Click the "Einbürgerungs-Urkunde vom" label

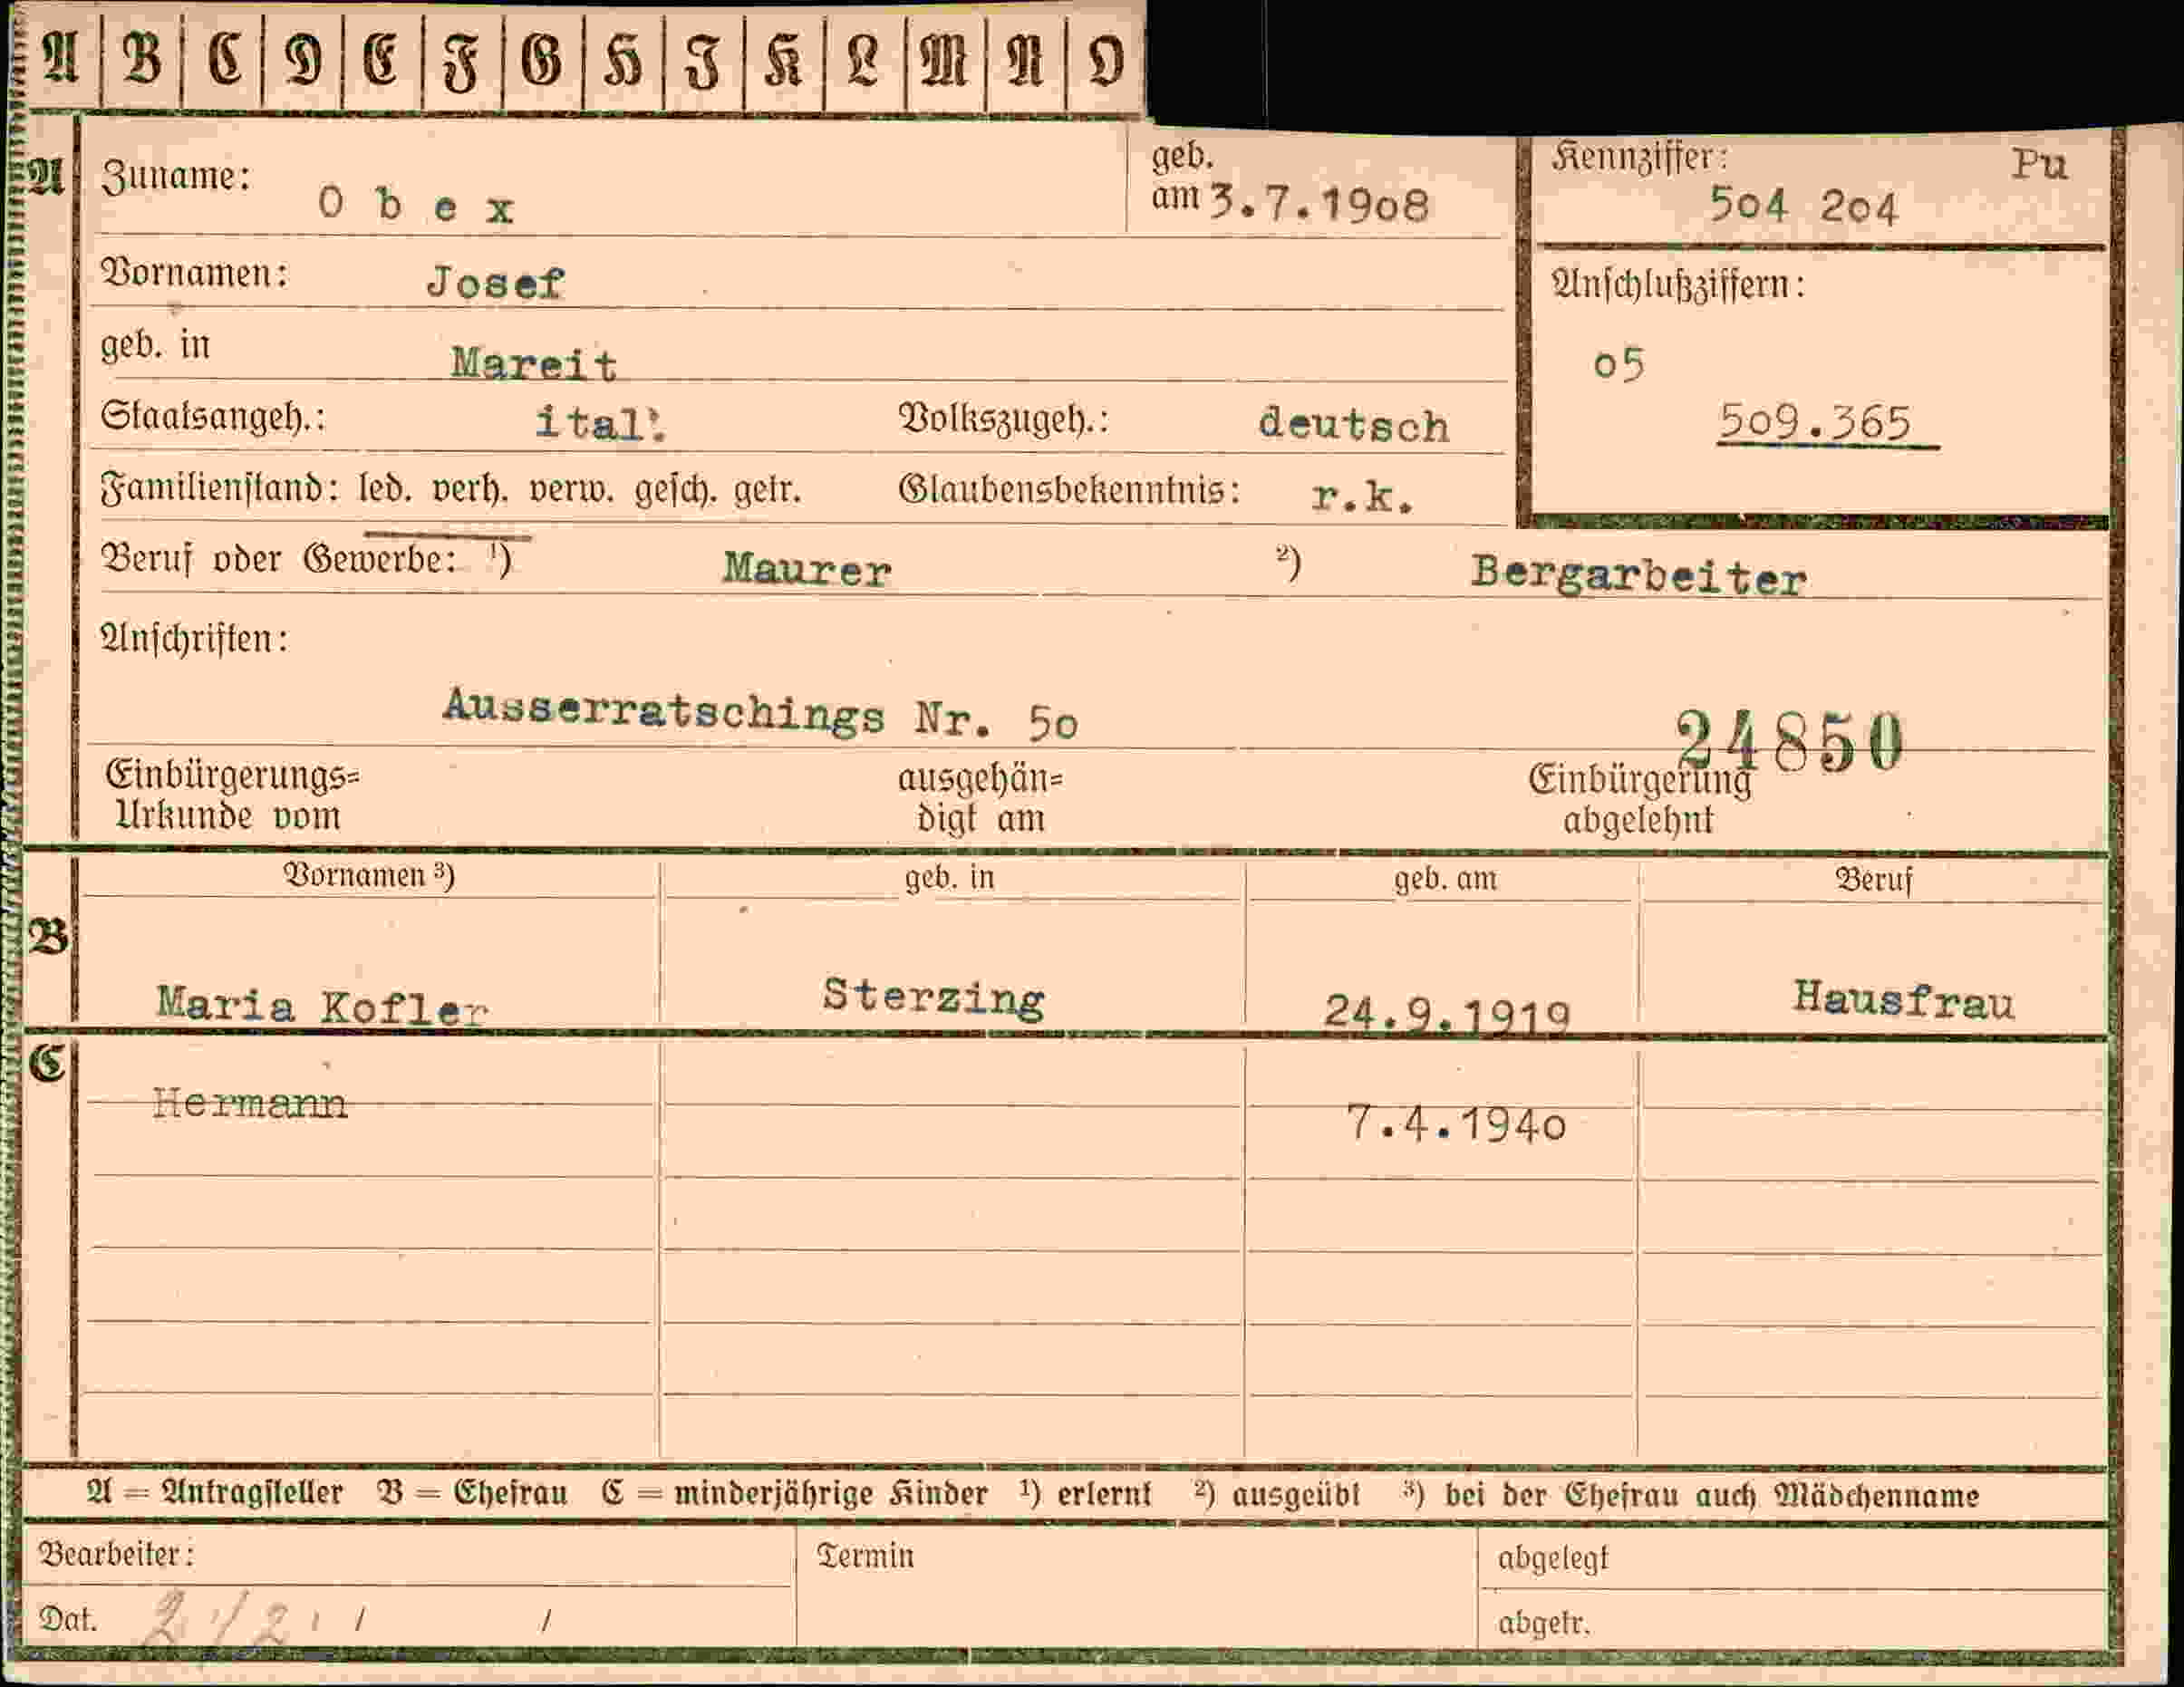tap(232, 796)
